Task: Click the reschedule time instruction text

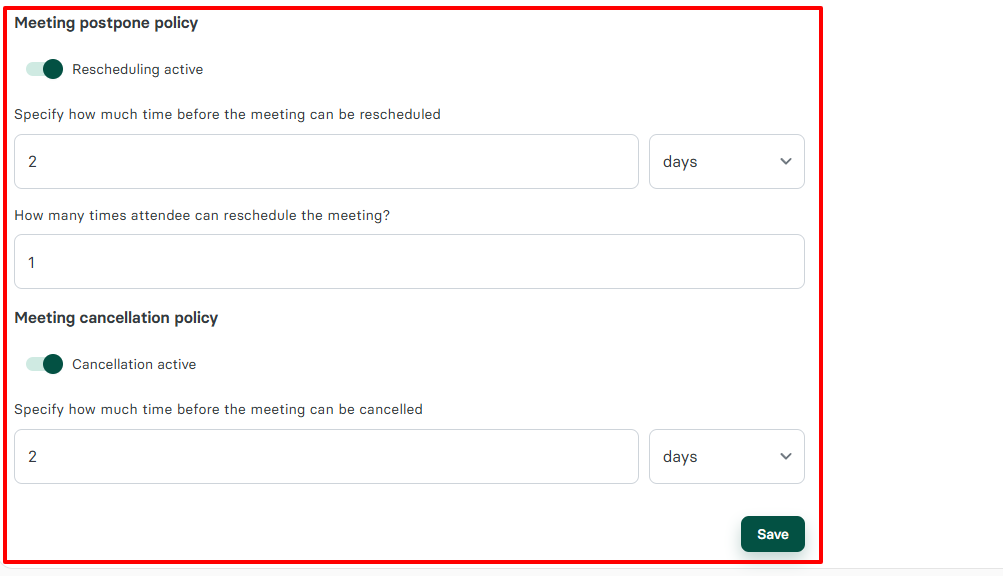Action: coord(227,114)
